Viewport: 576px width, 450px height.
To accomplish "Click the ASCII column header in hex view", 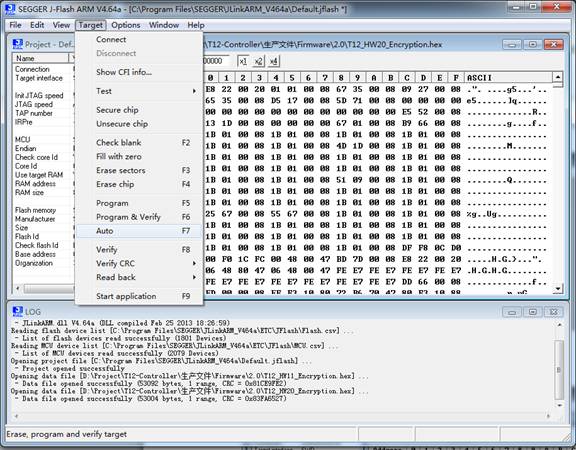I will [x=508, y=78].
